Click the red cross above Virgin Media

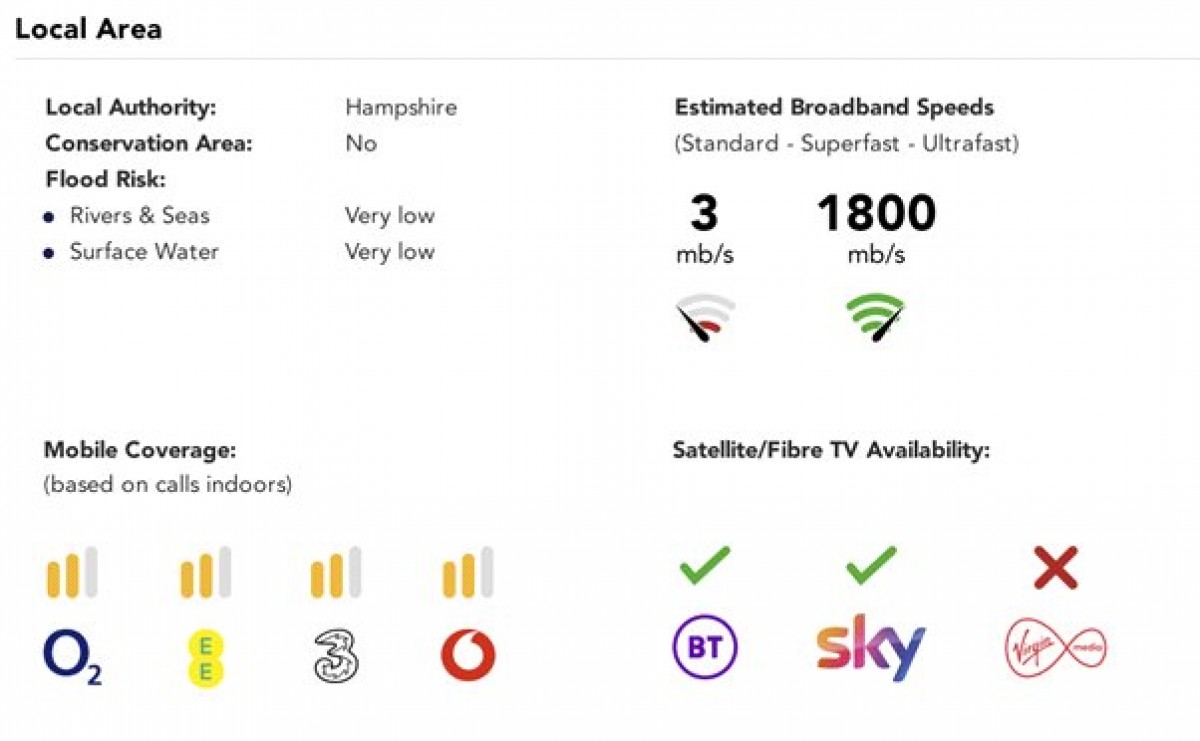[x=1056, y=568]
